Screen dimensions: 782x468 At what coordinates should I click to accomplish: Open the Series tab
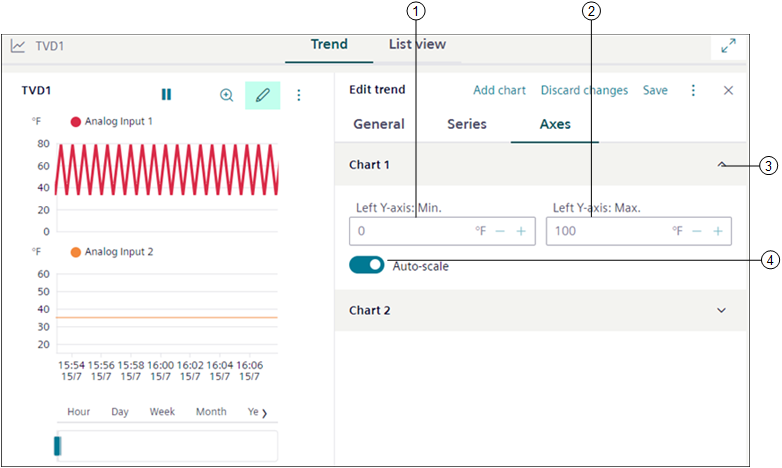pyautogui.click(x=466, y=124)
